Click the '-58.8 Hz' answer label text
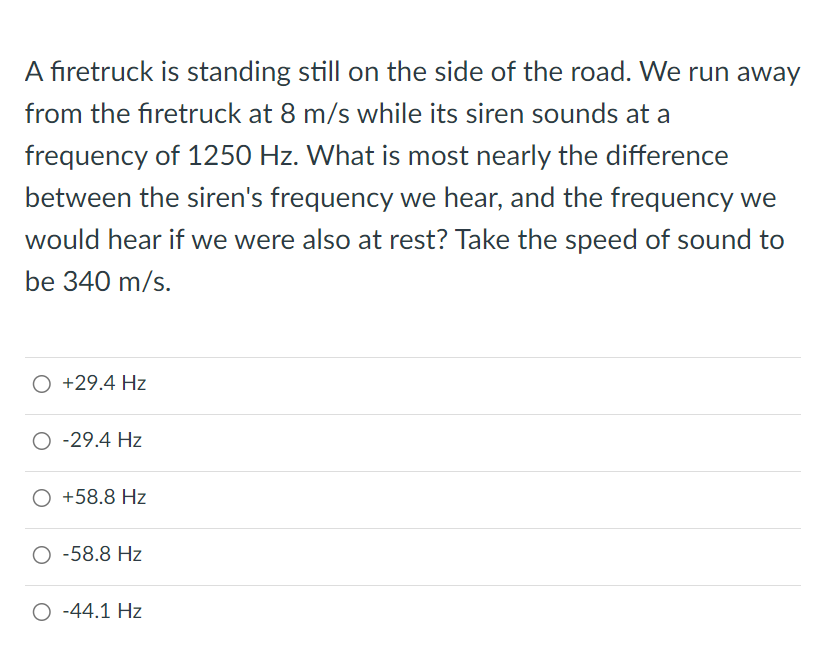Image resolution: width=821 pixels, height=659 pixels. point(101,554)
